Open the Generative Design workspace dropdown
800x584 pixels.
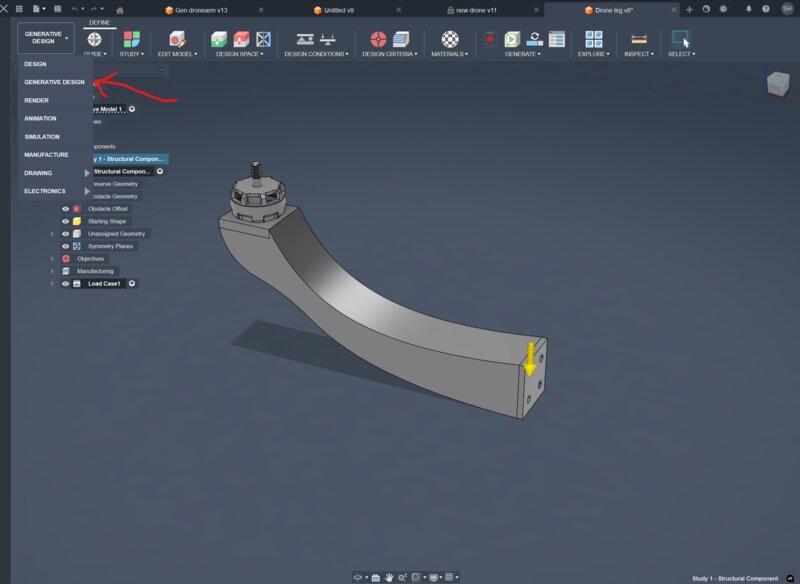(x=46, y=38)
